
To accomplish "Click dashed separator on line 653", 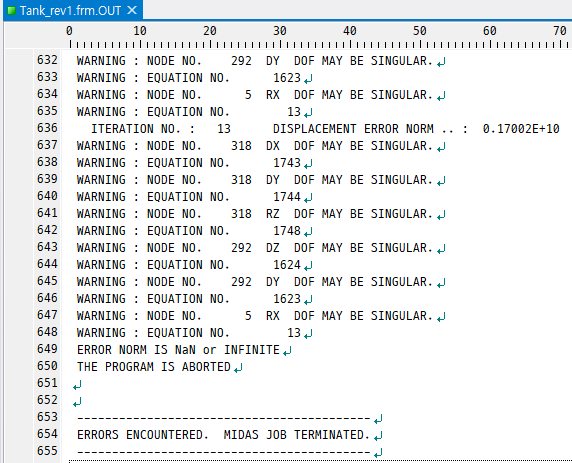I will pyautogui.click(x=224, y=418).
